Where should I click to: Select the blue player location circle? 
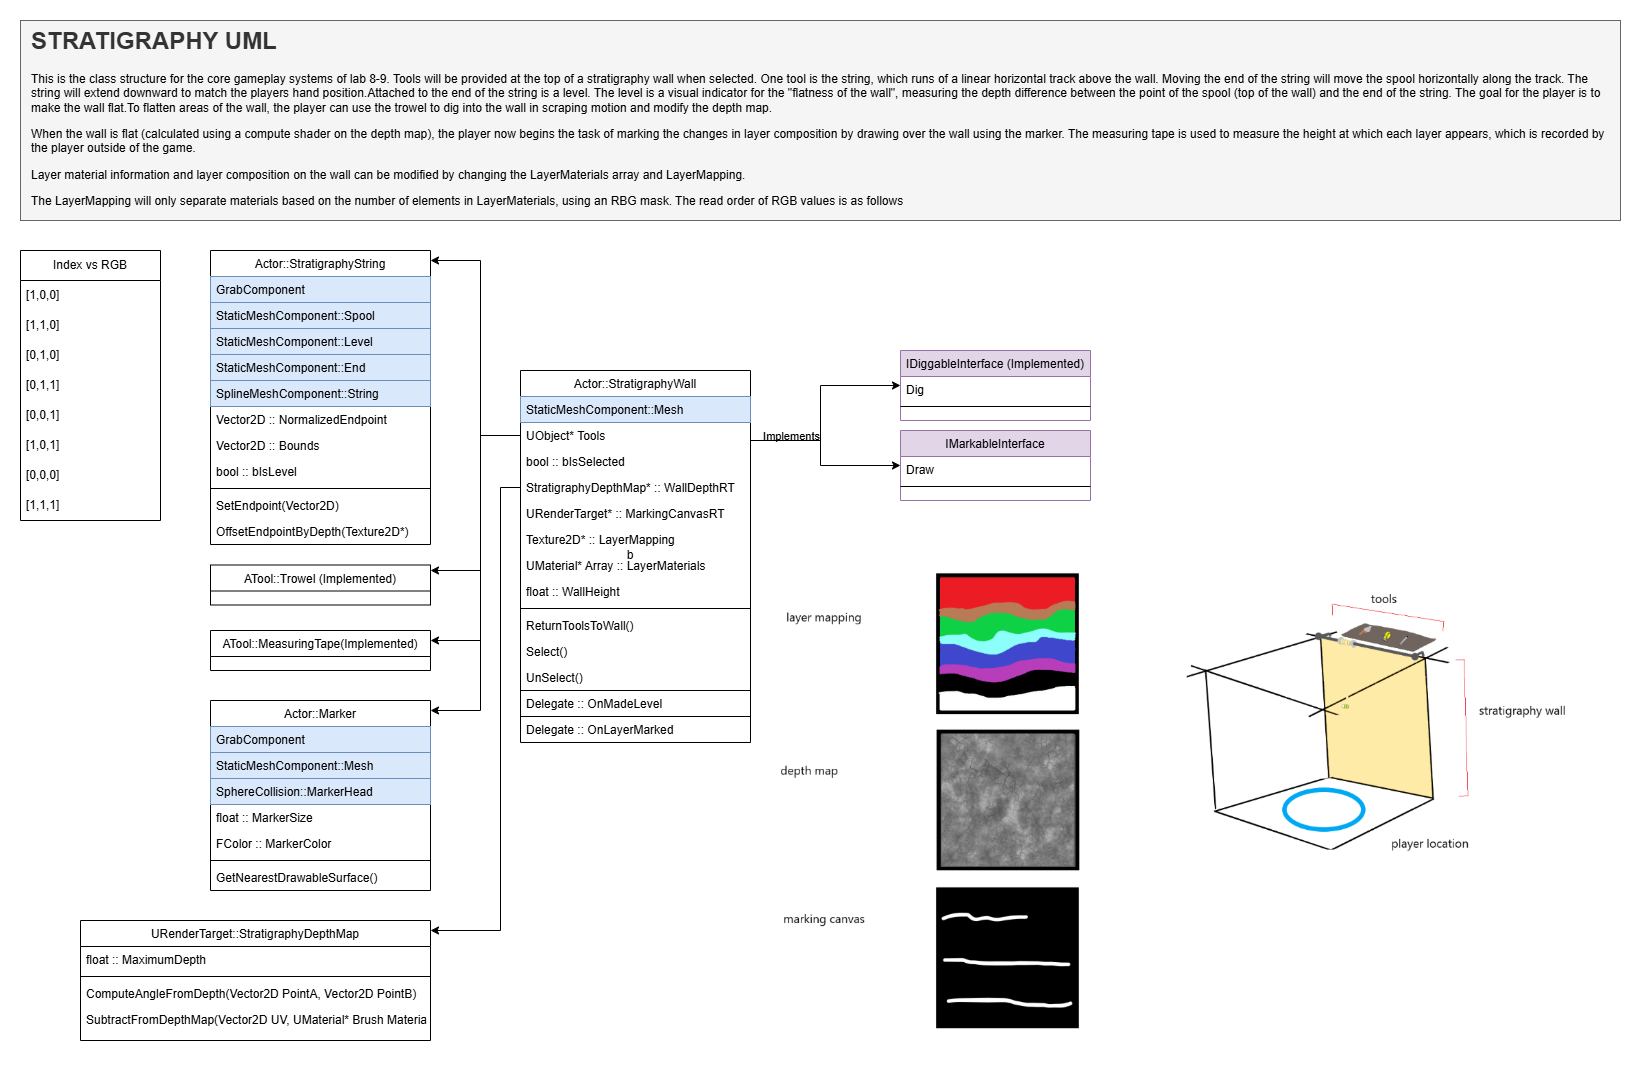[x=1323, y=810]
